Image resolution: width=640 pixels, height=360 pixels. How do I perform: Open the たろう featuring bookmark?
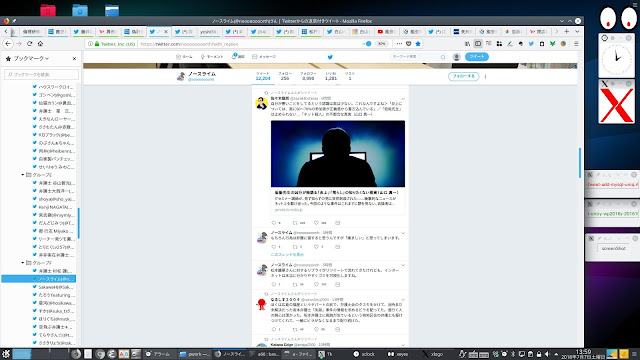(53, 295)
